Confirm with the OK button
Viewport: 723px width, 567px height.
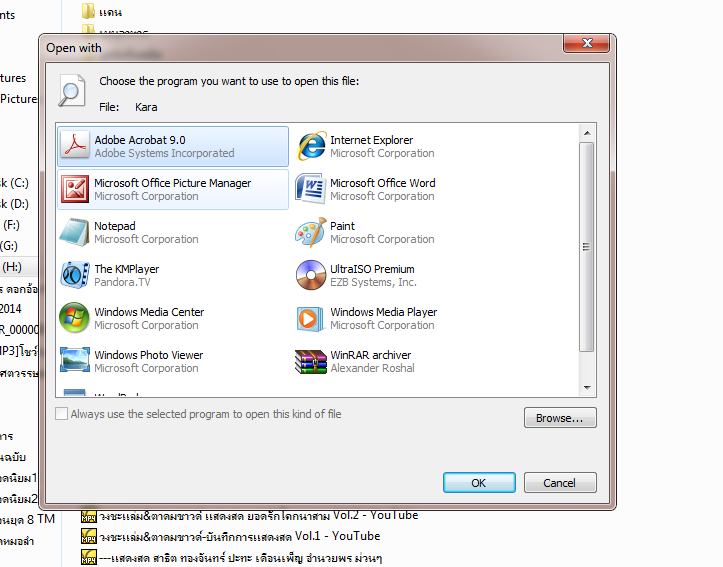point(479,483)
